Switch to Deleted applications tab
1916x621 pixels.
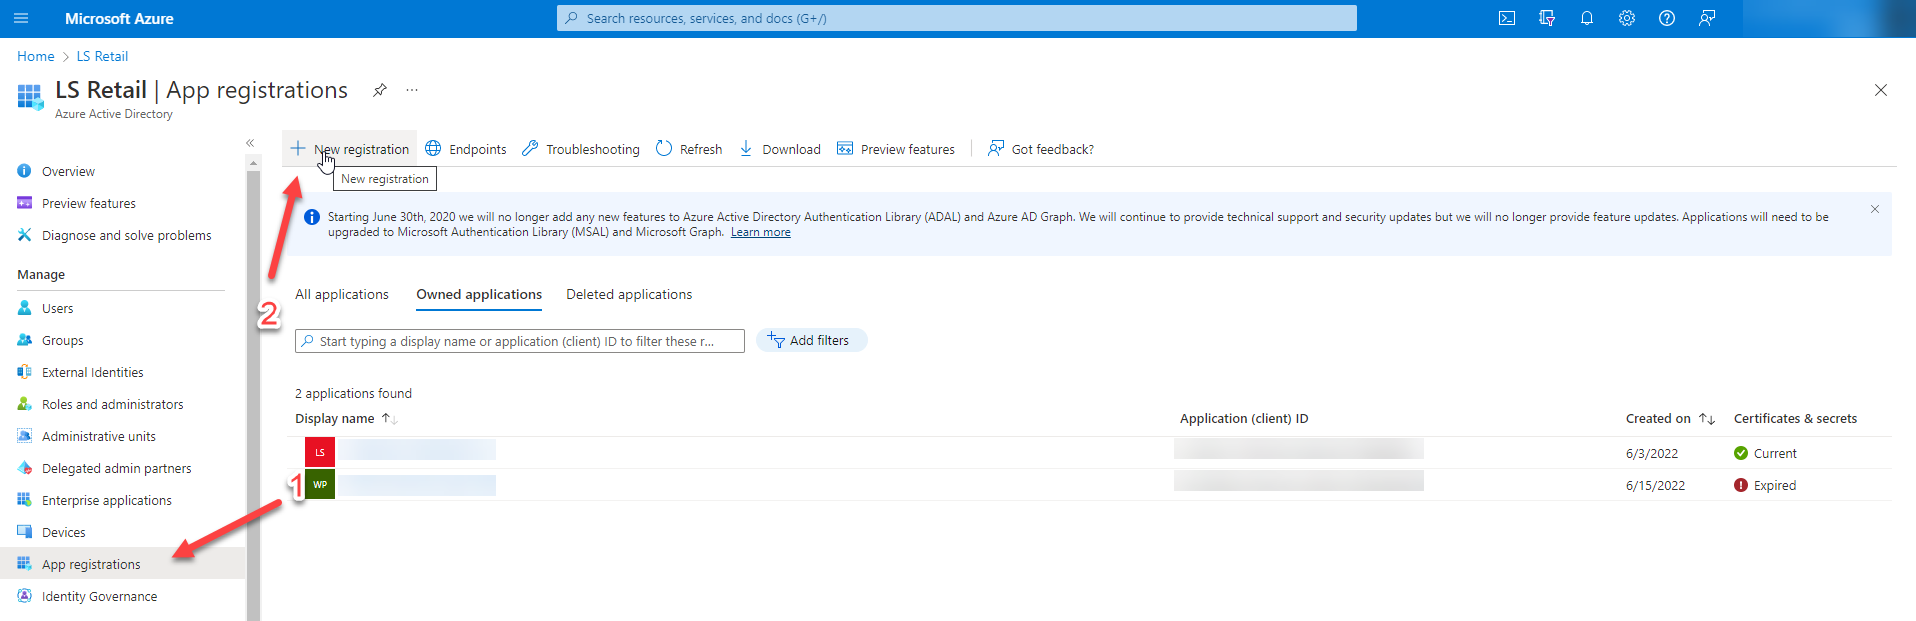tap(629, 294)
